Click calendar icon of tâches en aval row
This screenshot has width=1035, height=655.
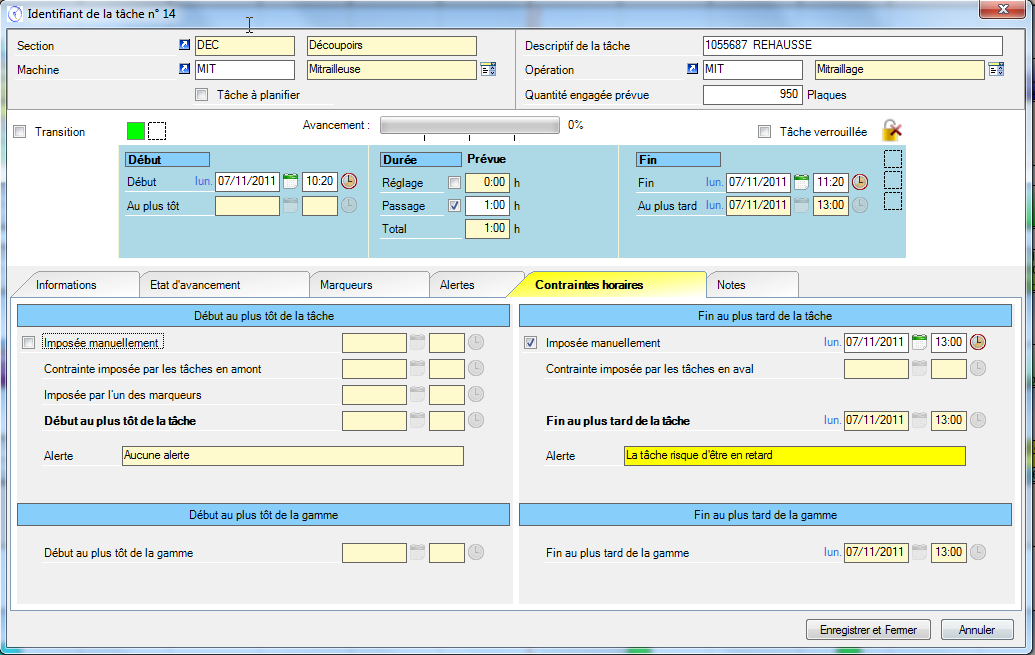(x=919, y=368)
